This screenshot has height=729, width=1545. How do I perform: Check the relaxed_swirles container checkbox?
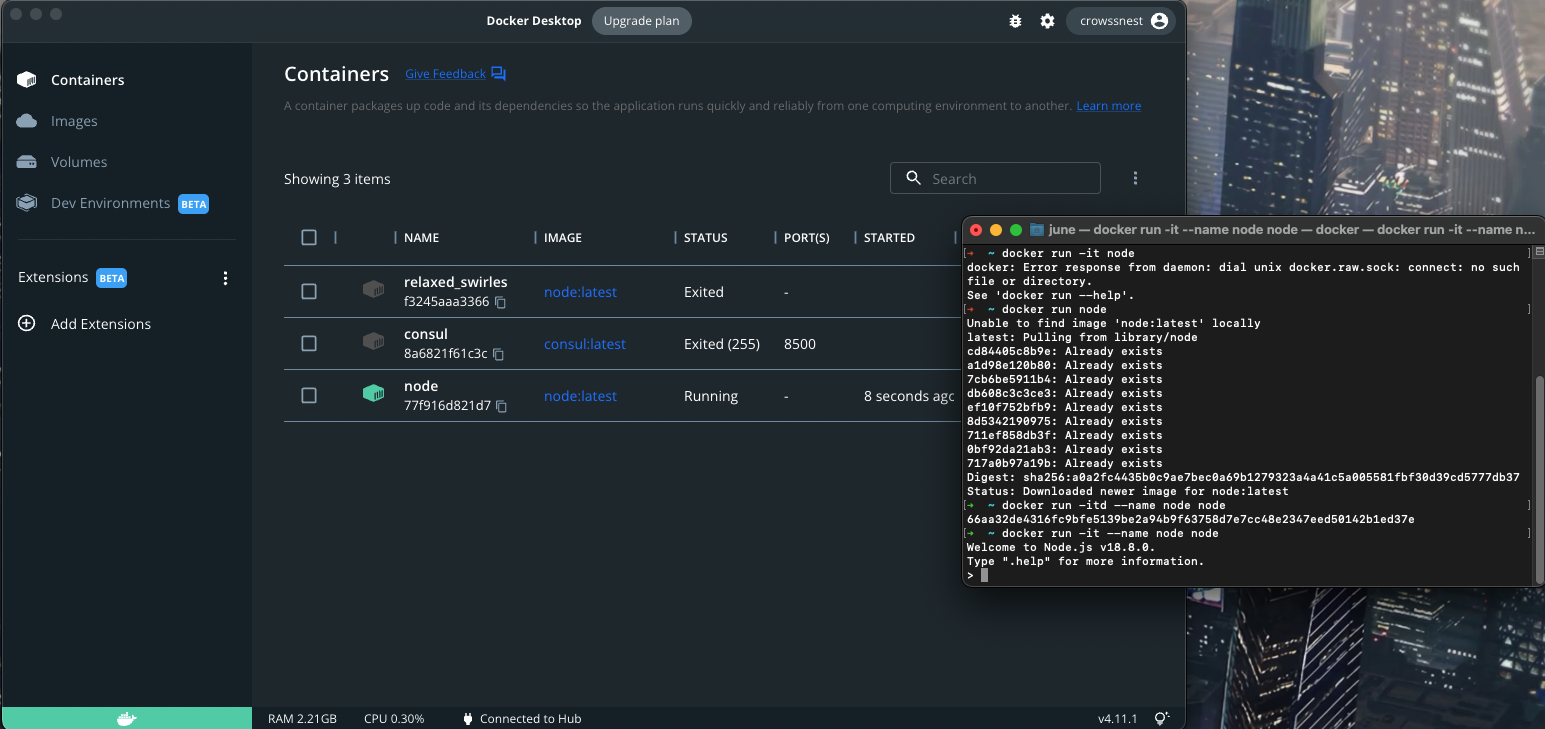tap(309, 291)
